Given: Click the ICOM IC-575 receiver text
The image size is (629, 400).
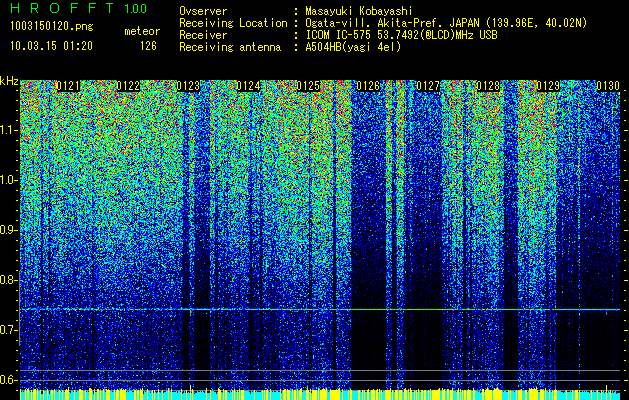Looking at the screenshot, I should click(x=401, y=35).
